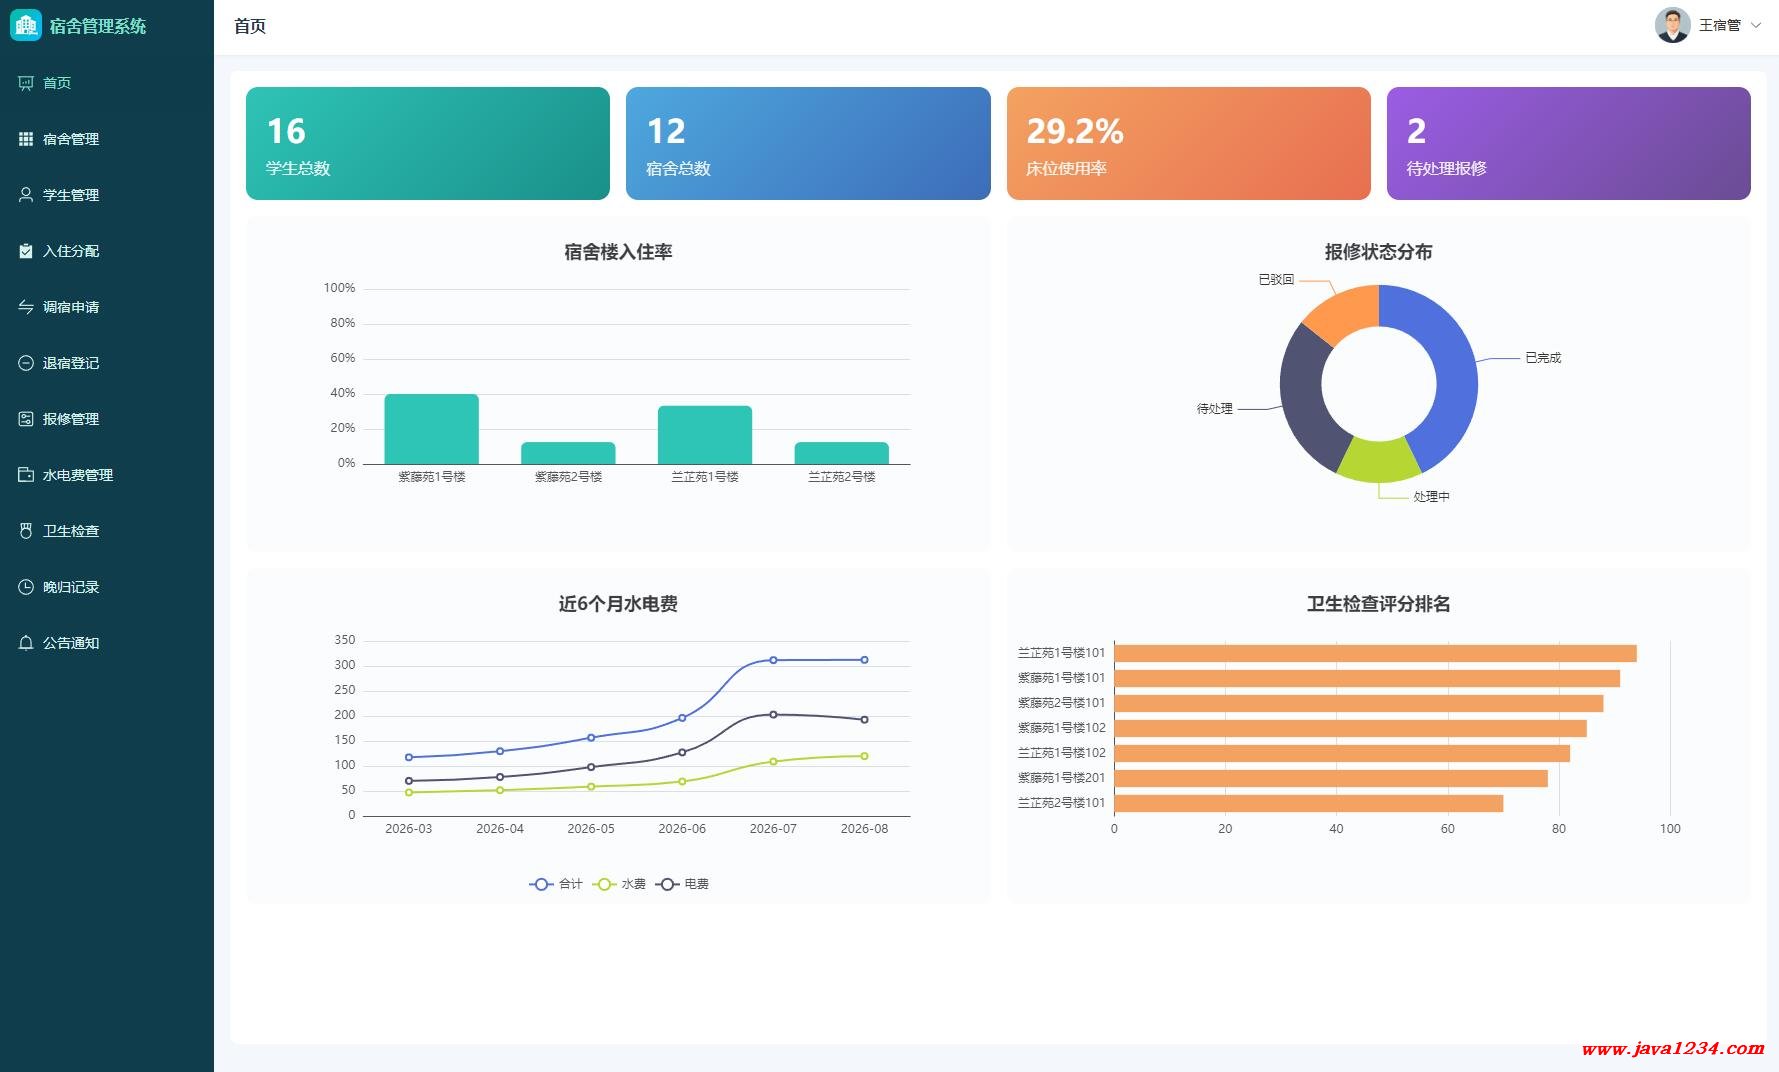This screenshot has width=1779, height=1072.
Task: Click the 床位使用率 statistics card
Action: pos(1188,143)
